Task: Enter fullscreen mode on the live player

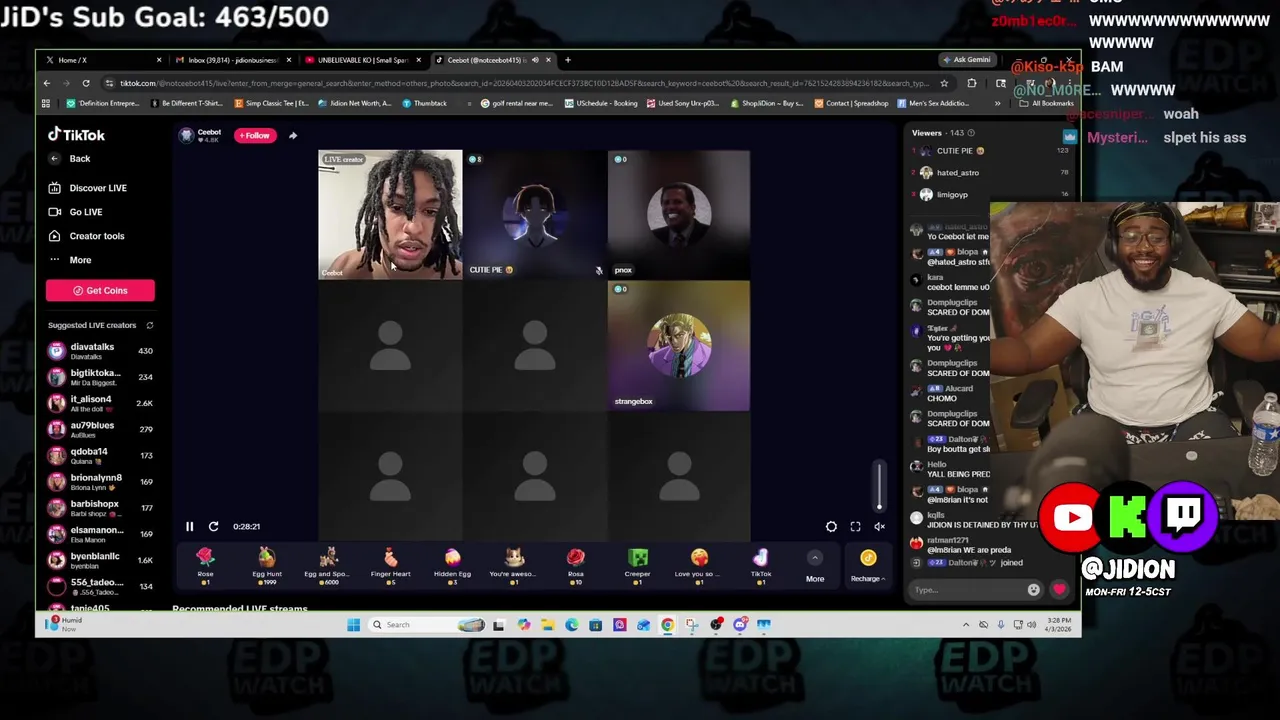Action: pyautogui.click(x=855, y=526)
